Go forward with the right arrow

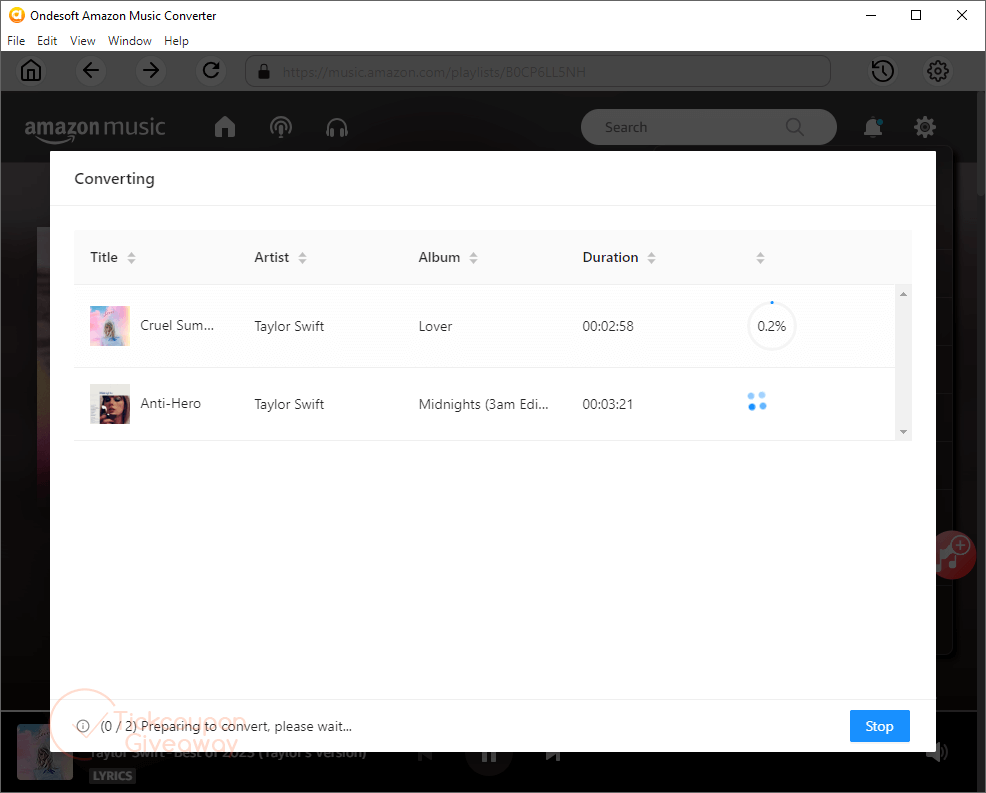coord(151,70)
